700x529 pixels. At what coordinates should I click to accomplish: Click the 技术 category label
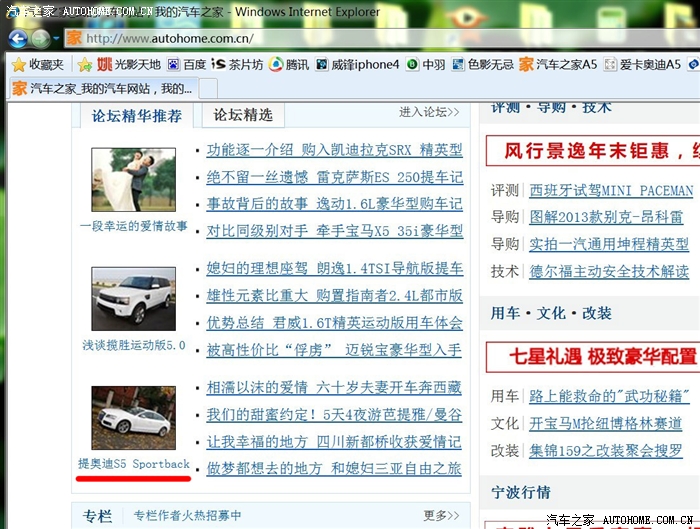tap(504, 271)
